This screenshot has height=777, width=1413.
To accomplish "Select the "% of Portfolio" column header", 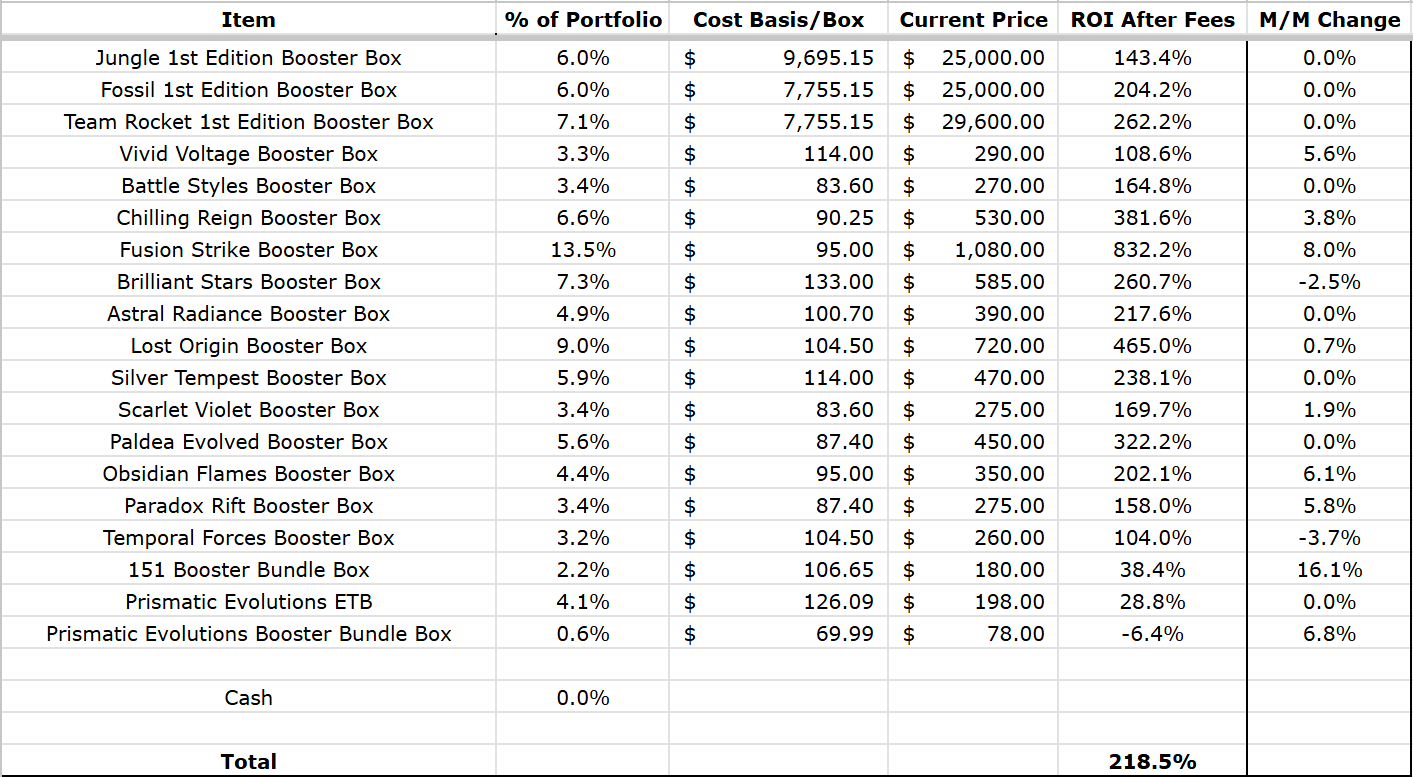I will tap(583, 20).
